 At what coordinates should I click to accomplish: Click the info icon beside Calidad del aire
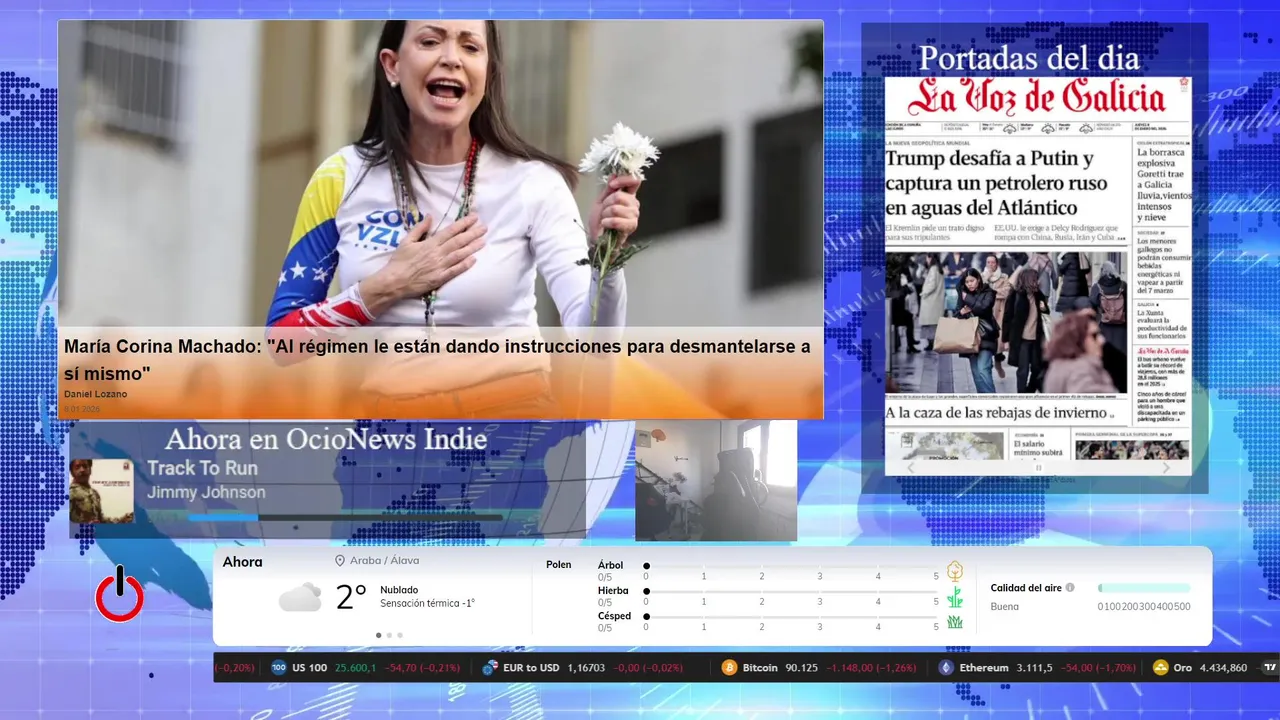coord(1070,588)
